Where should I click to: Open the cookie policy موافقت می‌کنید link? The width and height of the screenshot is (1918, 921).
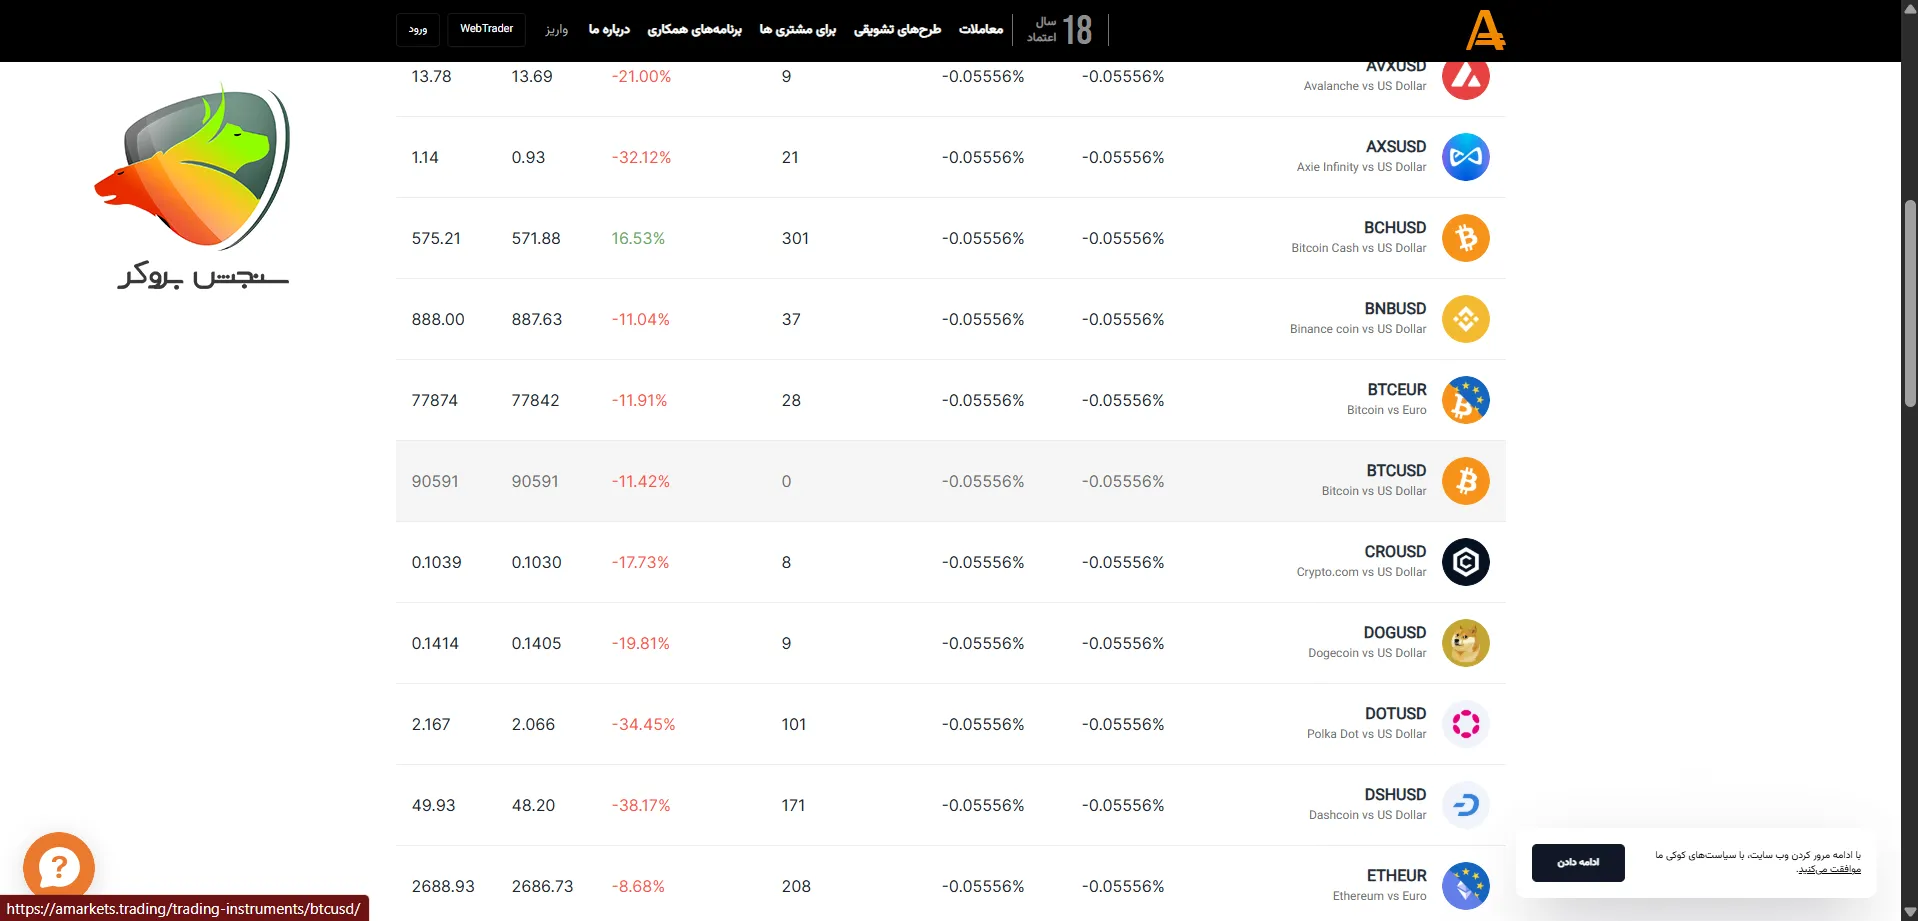[x=1829, y=869]
